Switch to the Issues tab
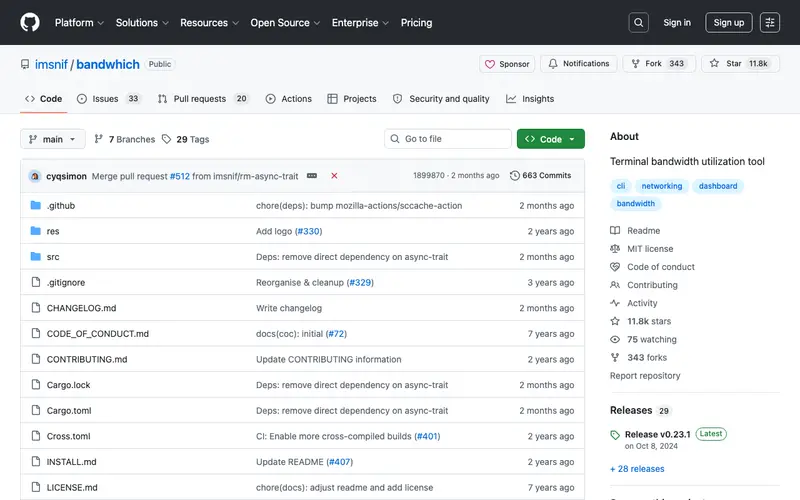 108,98
